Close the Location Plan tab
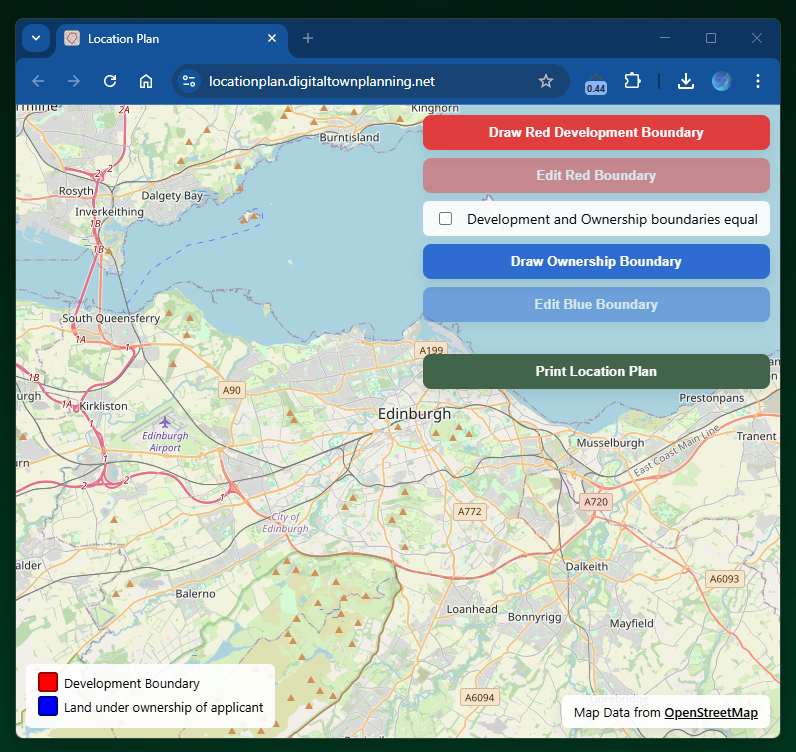This screenshot has height=752, width=796. click(272, 38)
